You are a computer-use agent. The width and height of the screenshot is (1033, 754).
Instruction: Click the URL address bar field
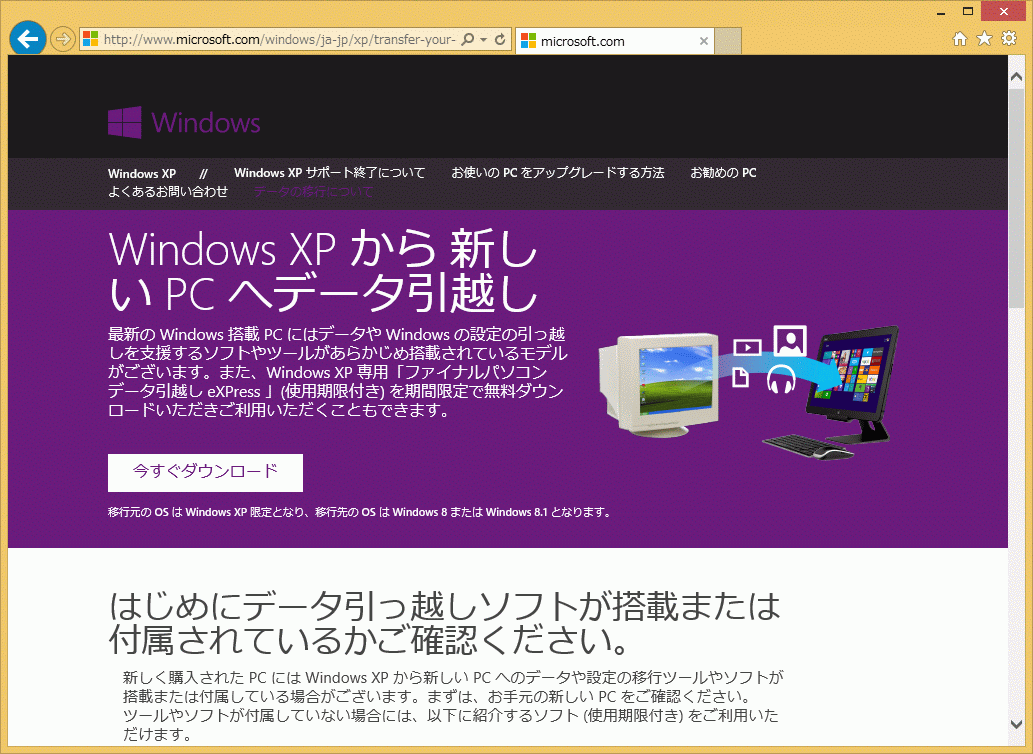click(280, 40)
